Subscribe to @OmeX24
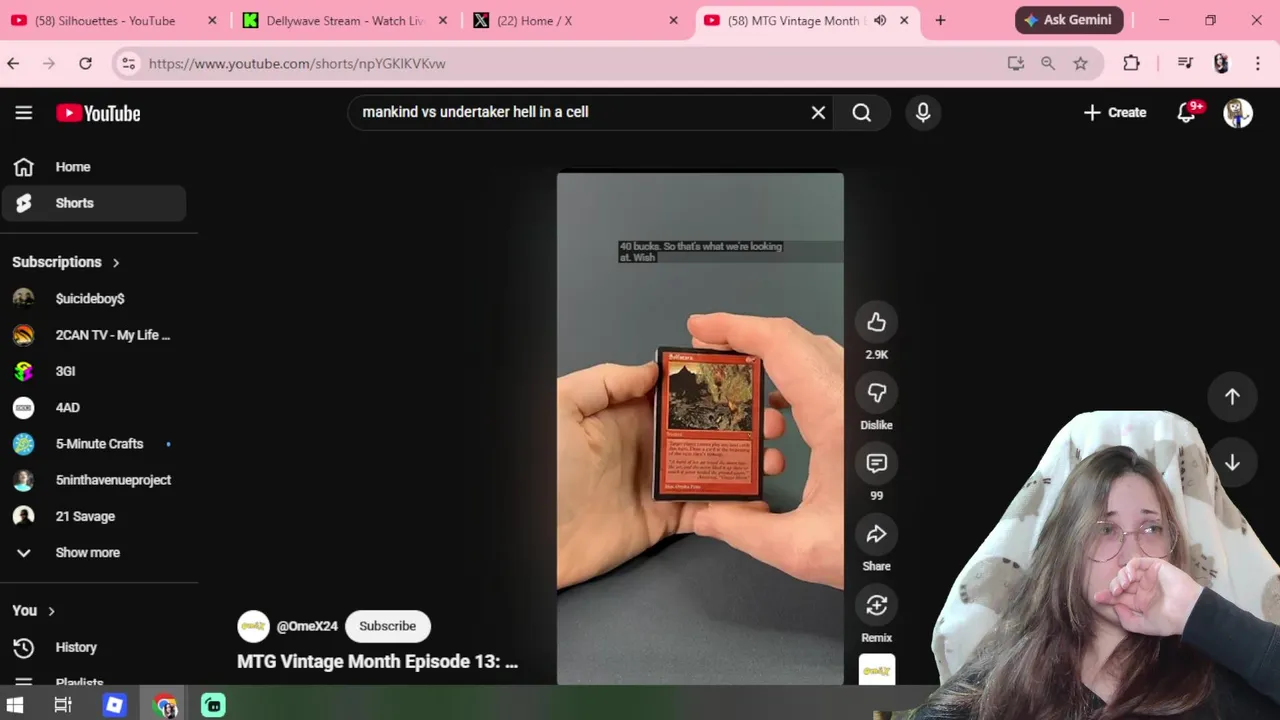 [x=387, y=626]
